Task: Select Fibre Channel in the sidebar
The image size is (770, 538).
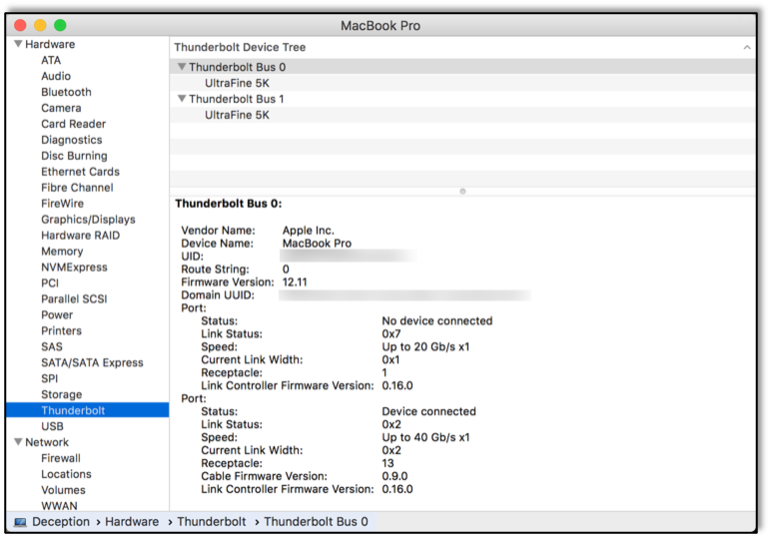Action: (77, 188)
